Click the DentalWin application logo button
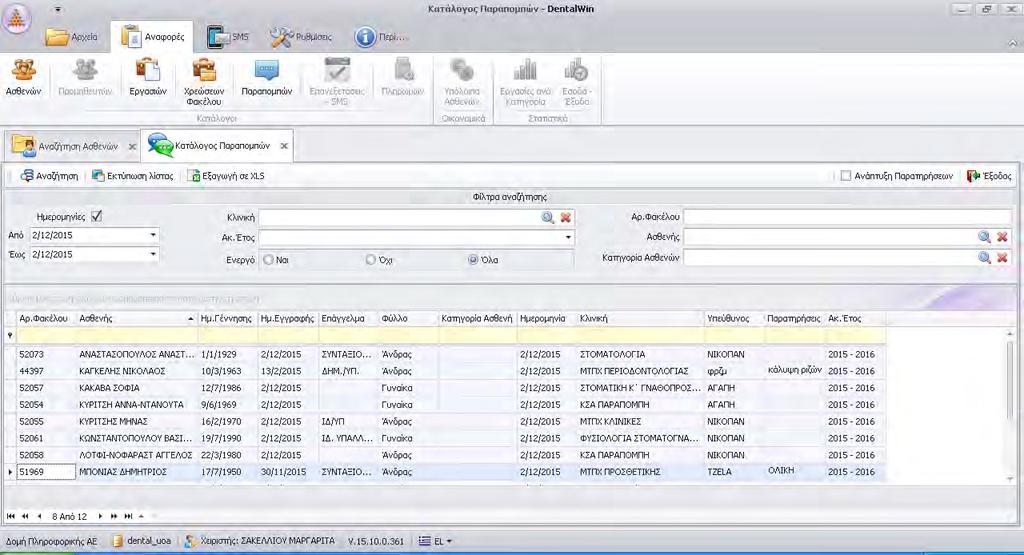The width and height of the screenshot is (1024, 555). tap(16, 18)
